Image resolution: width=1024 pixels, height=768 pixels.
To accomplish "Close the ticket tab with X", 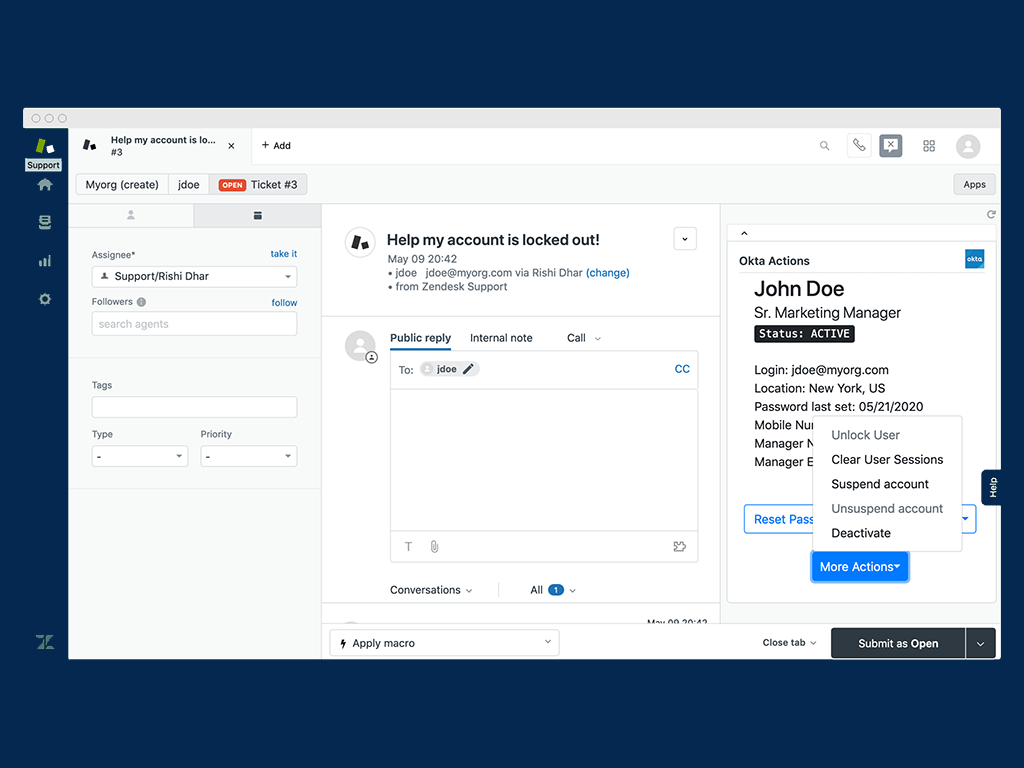I will (x=231, y=146).
